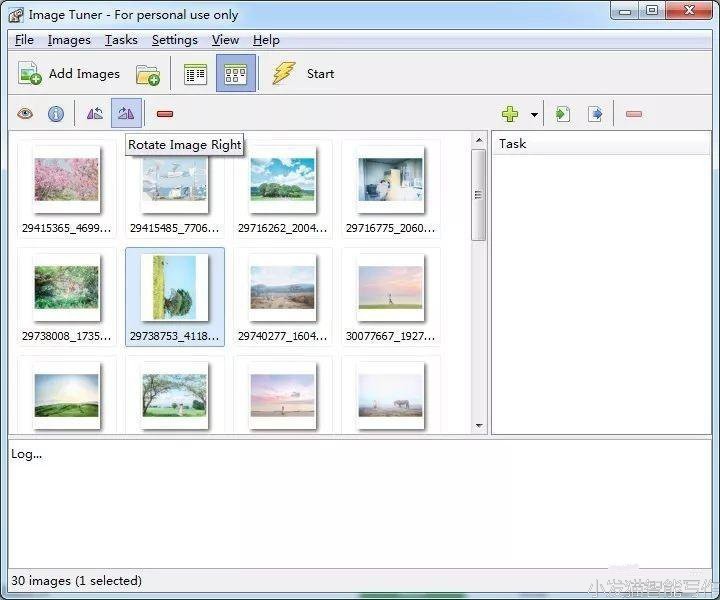Click the eye preview image icon
Image resolution: width=720 pixels, height=600 pixels.
25,114
